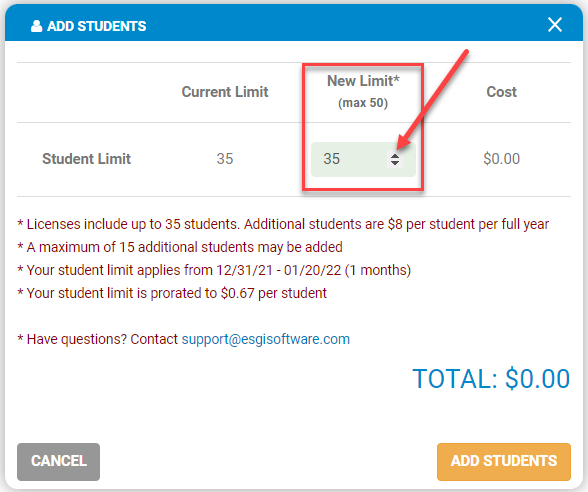Click the (max 50) hint text
Image resolution: width=588 pixels, height=492 pixels.
(363, 103)
